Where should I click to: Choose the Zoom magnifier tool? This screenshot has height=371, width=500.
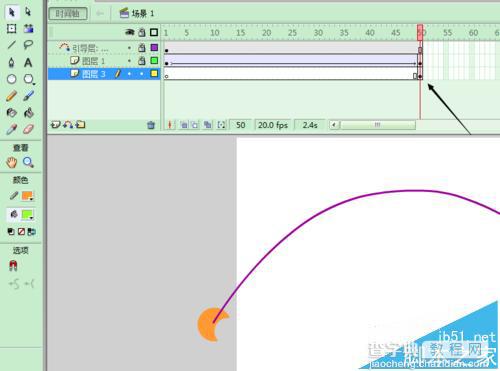coord(28,163)
